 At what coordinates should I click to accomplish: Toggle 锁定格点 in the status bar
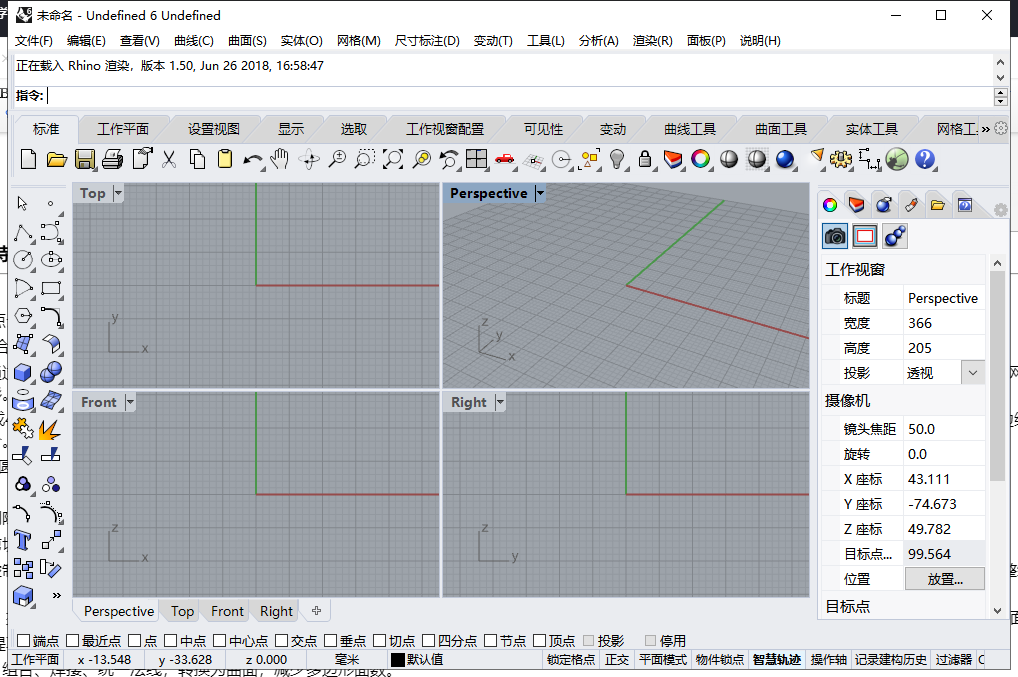(x=570, y=659)
